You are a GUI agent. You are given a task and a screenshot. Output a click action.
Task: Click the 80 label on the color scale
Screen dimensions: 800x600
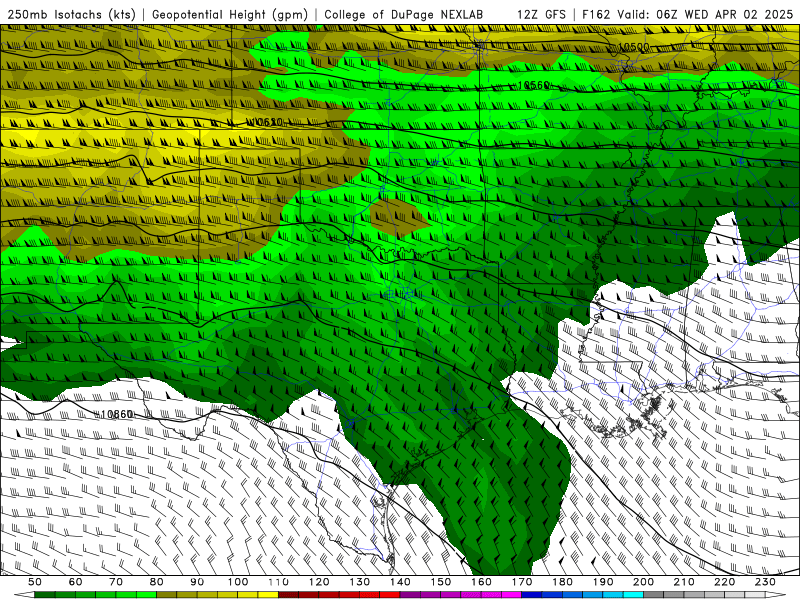pos(157,582)
